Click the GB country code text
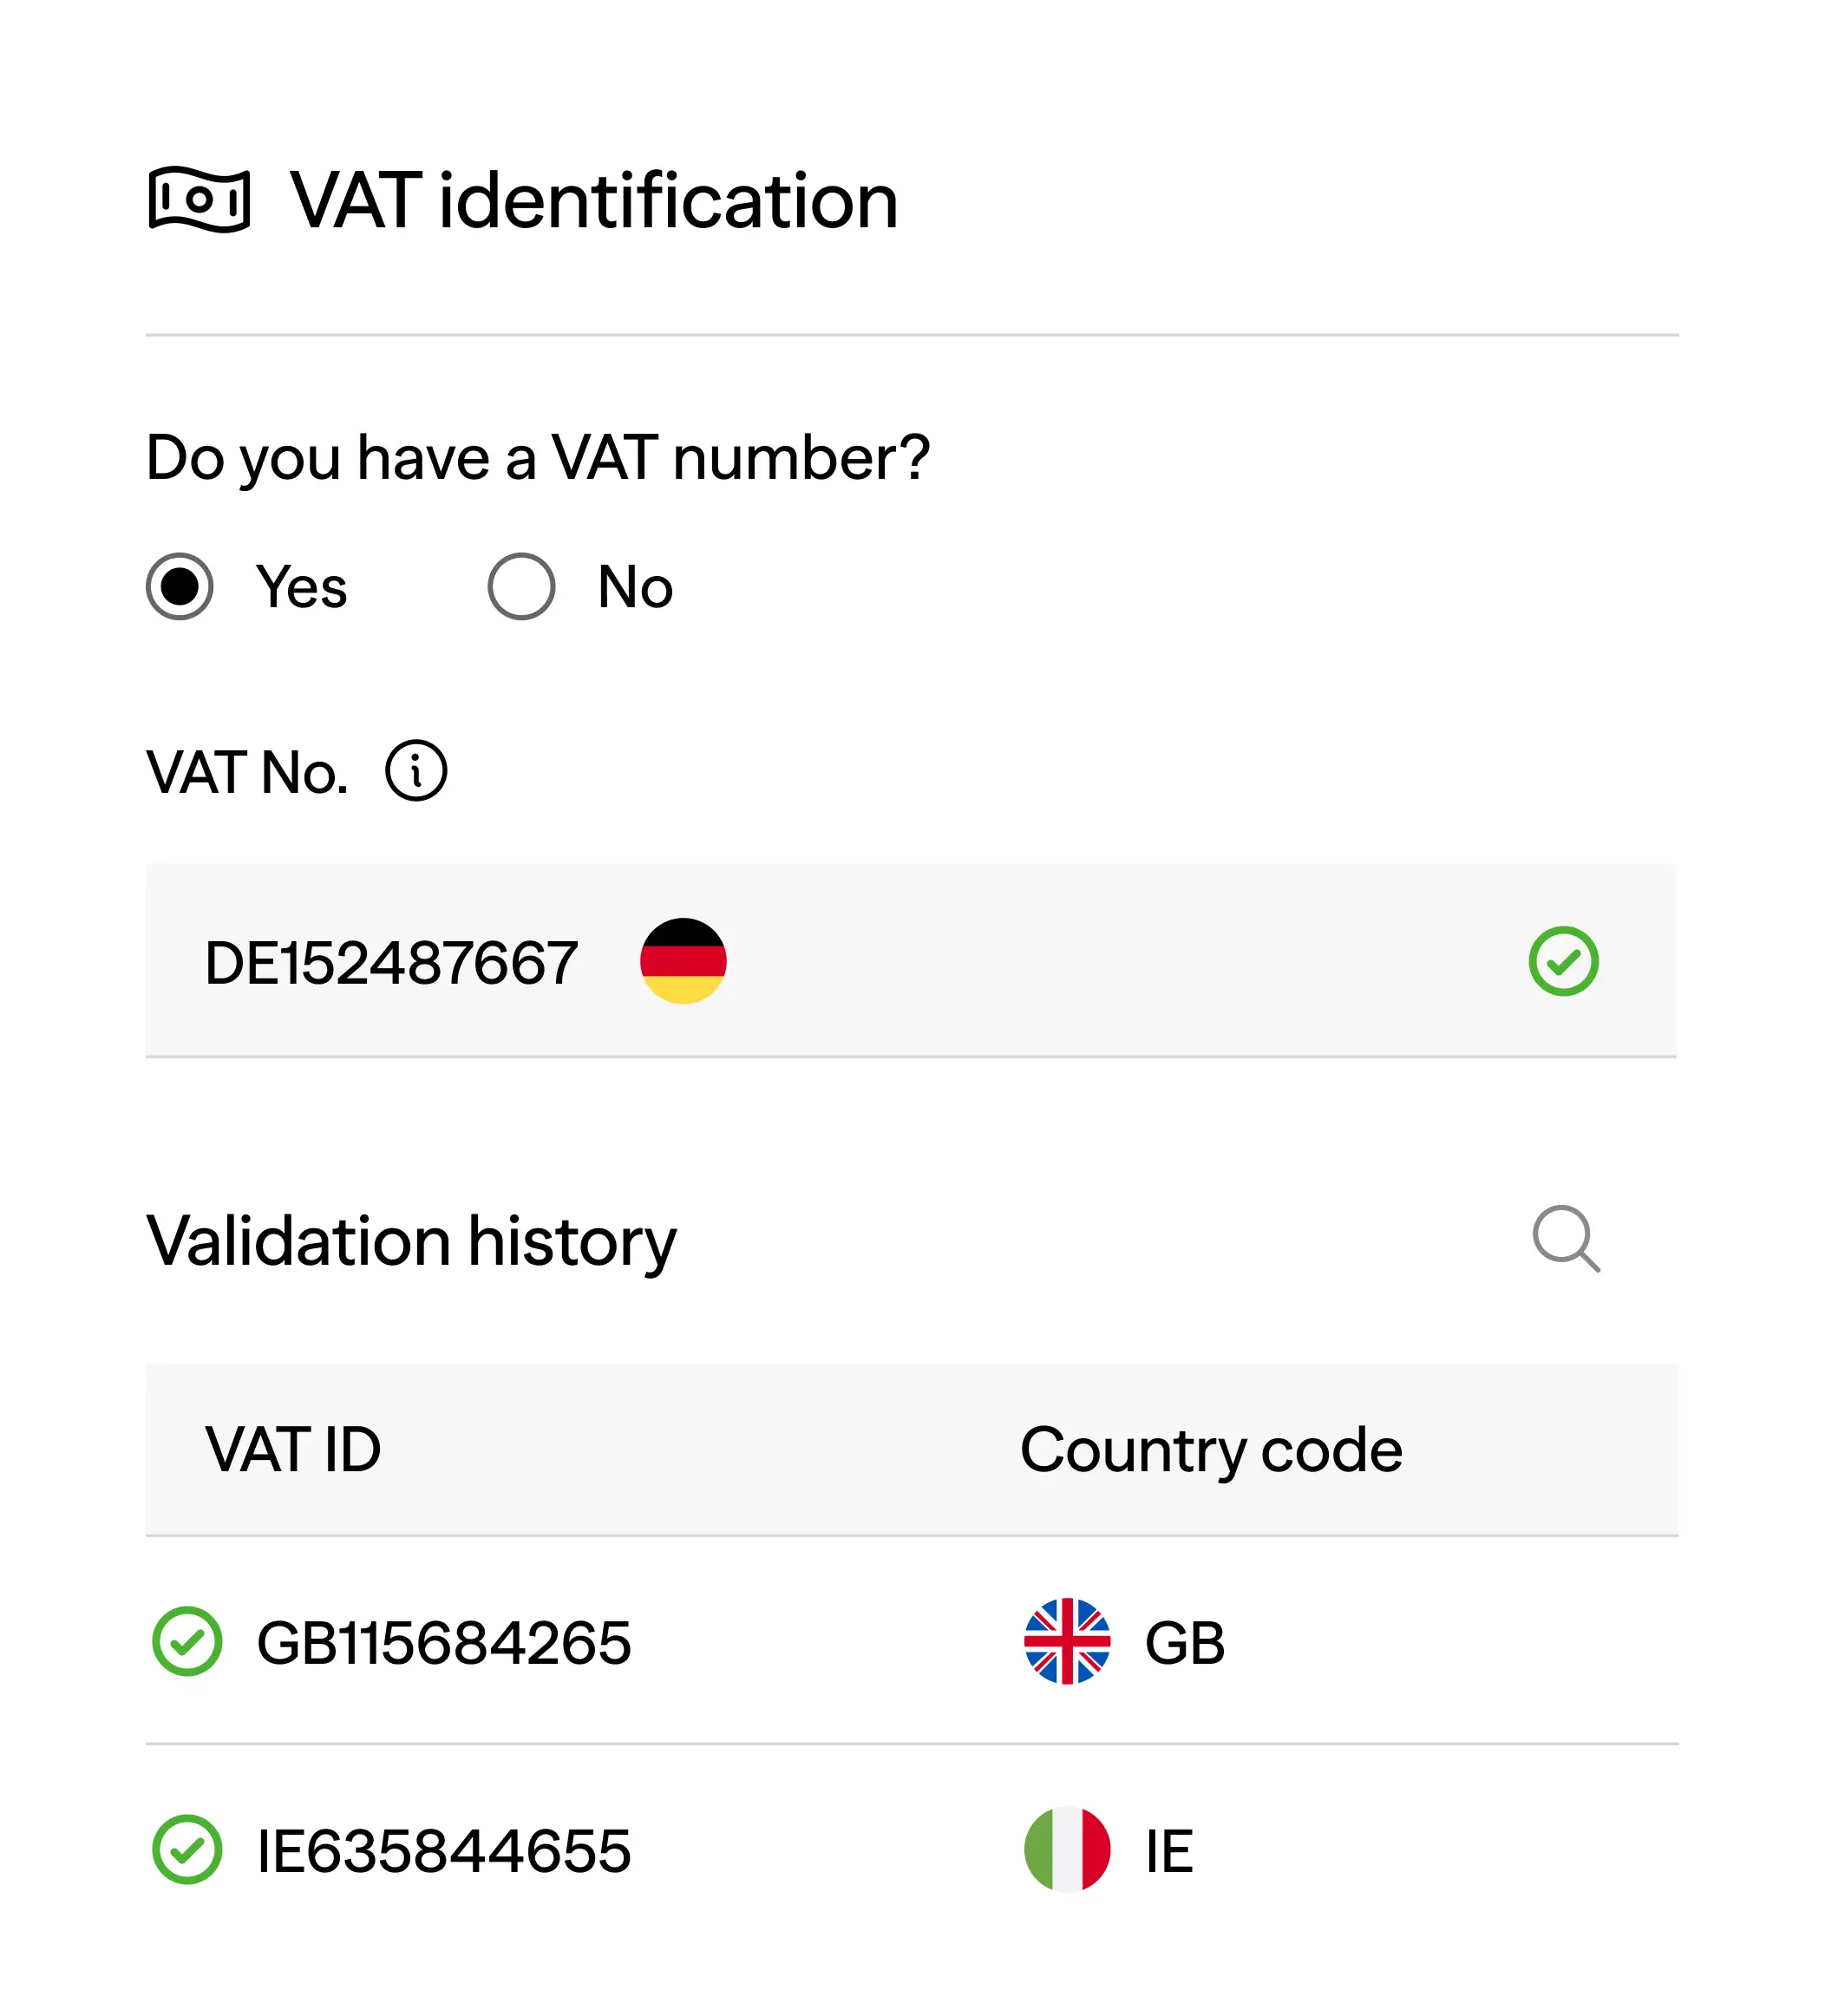This screenshot has height=2016, width=1825. (x=1184, y=1643)
